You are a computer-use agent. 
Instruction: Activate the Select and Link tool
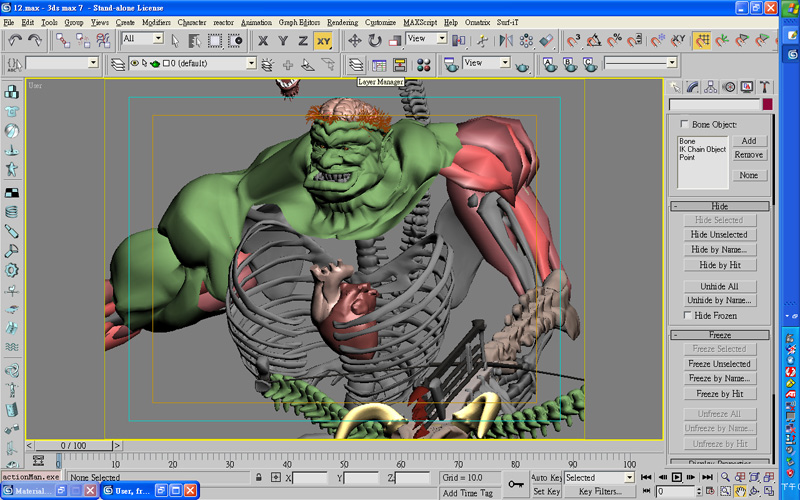(x=63, y=40)
